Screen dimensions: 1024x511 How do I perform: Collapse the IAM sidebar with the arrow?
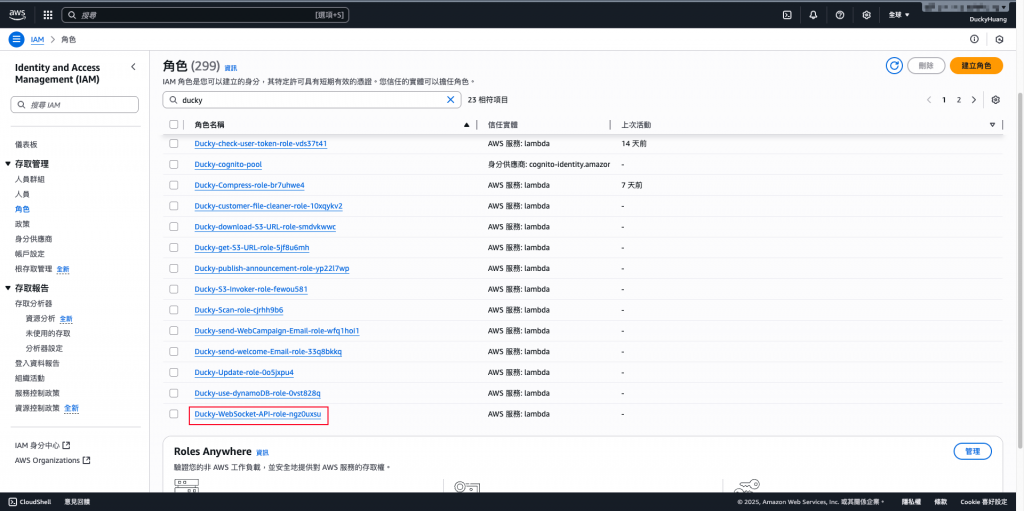(x=133, y=67)
